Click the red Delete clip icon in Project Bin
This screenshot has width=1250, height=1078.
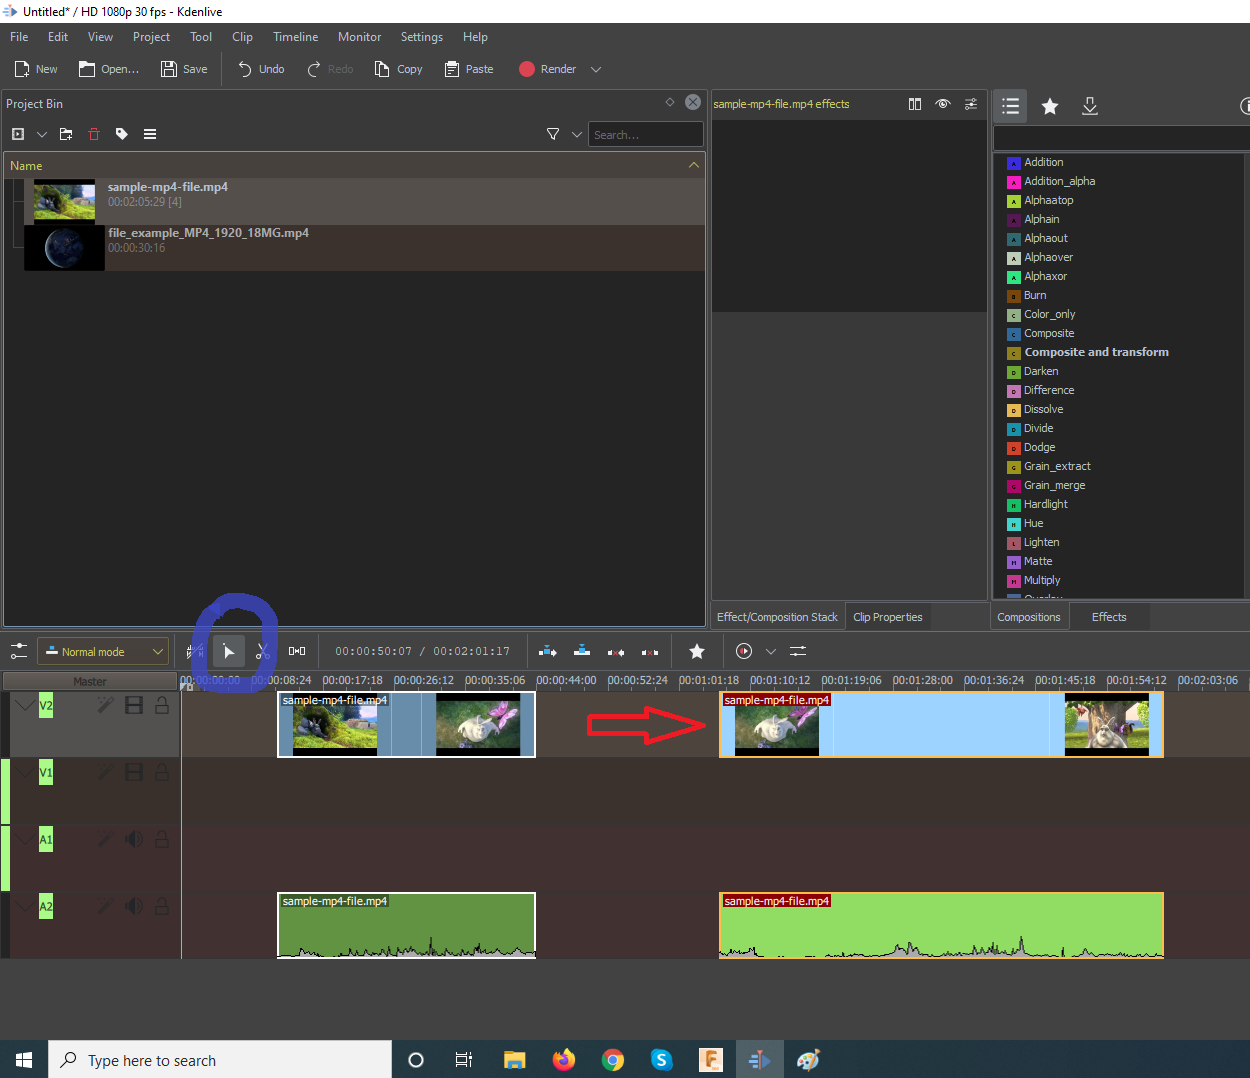[94, 134]
